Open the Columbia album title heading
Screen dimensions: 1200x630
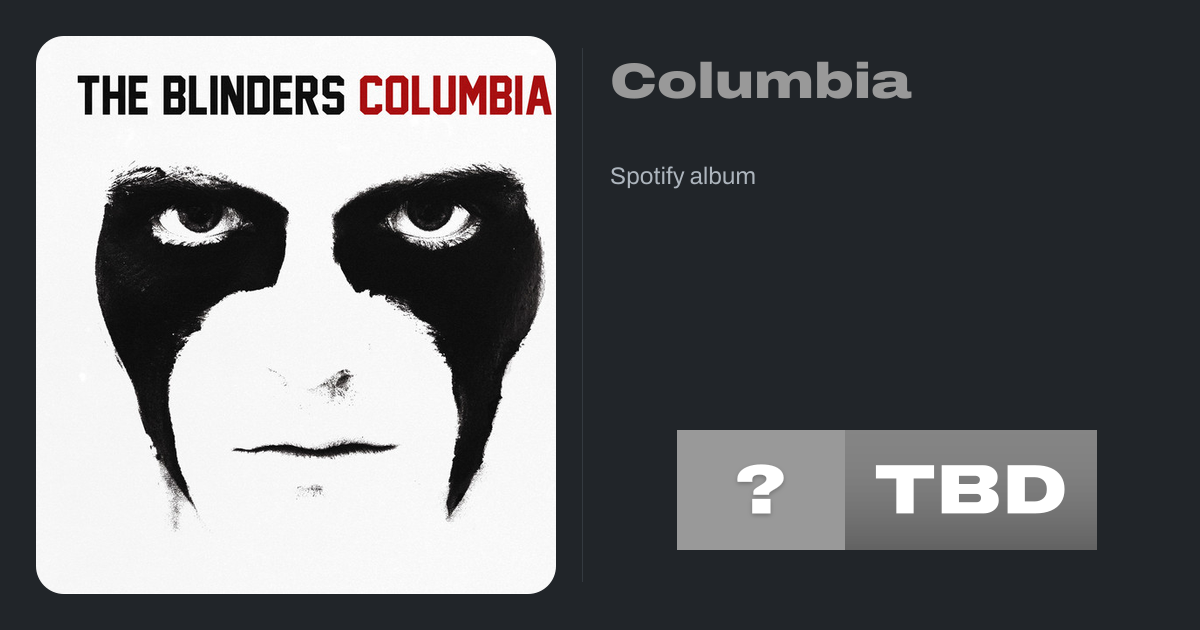(x=760, y=81)
